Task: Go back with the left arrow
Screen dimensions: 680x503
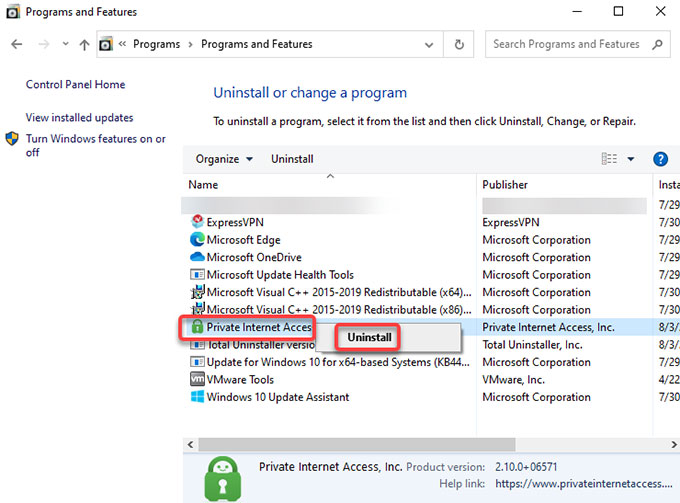Action: pos(16,44)
